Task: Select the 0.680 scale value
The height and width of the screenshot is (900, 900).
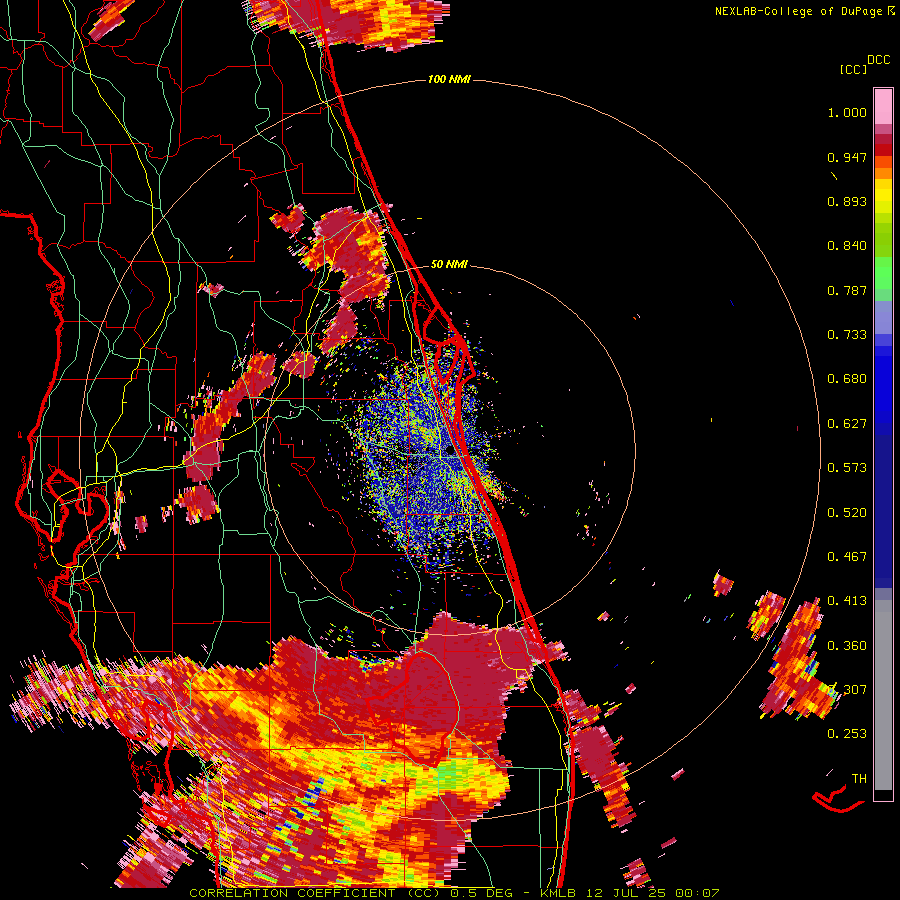Action: [847, 379]
